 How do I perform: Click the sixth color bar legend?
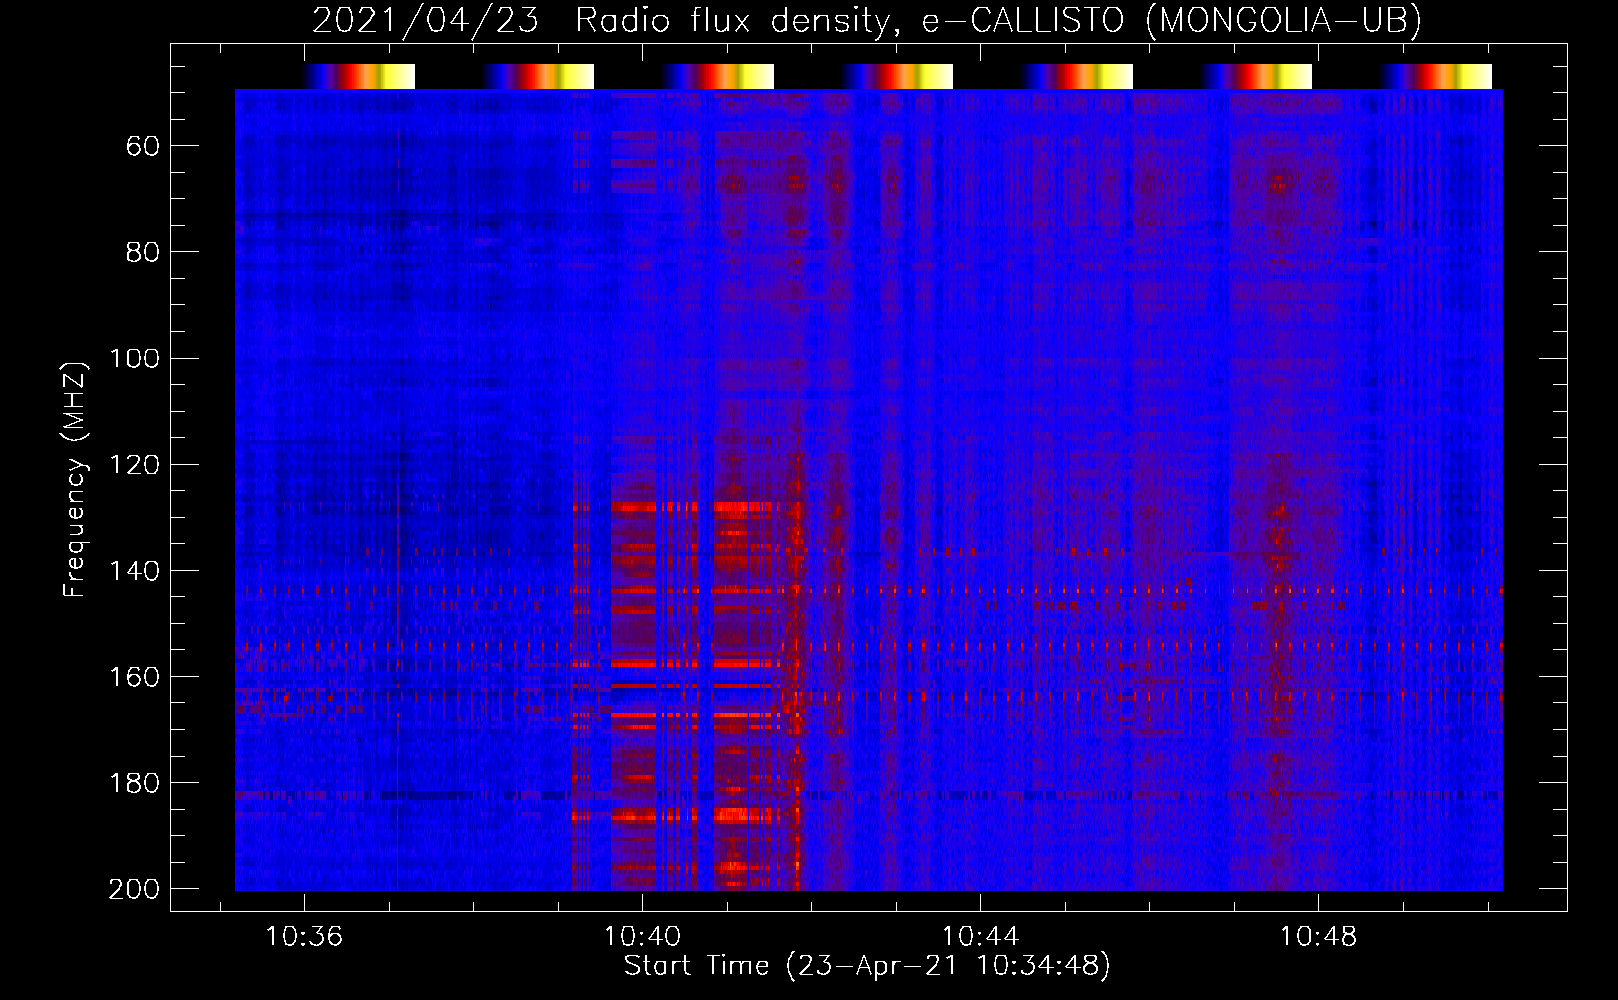tap(1257, 76)
